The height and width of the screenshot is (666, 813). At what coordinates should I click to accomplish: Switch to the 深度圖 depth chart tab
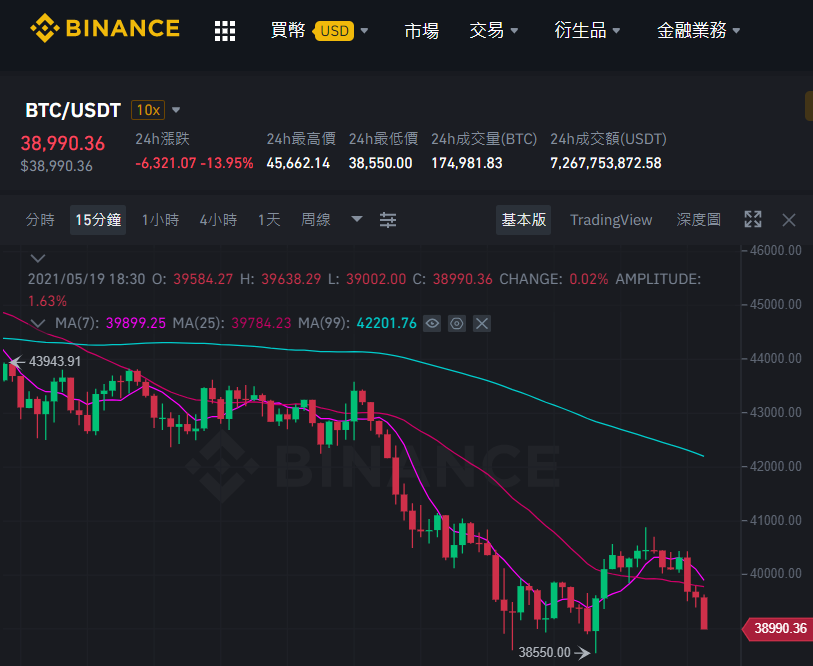click(698, 220)
